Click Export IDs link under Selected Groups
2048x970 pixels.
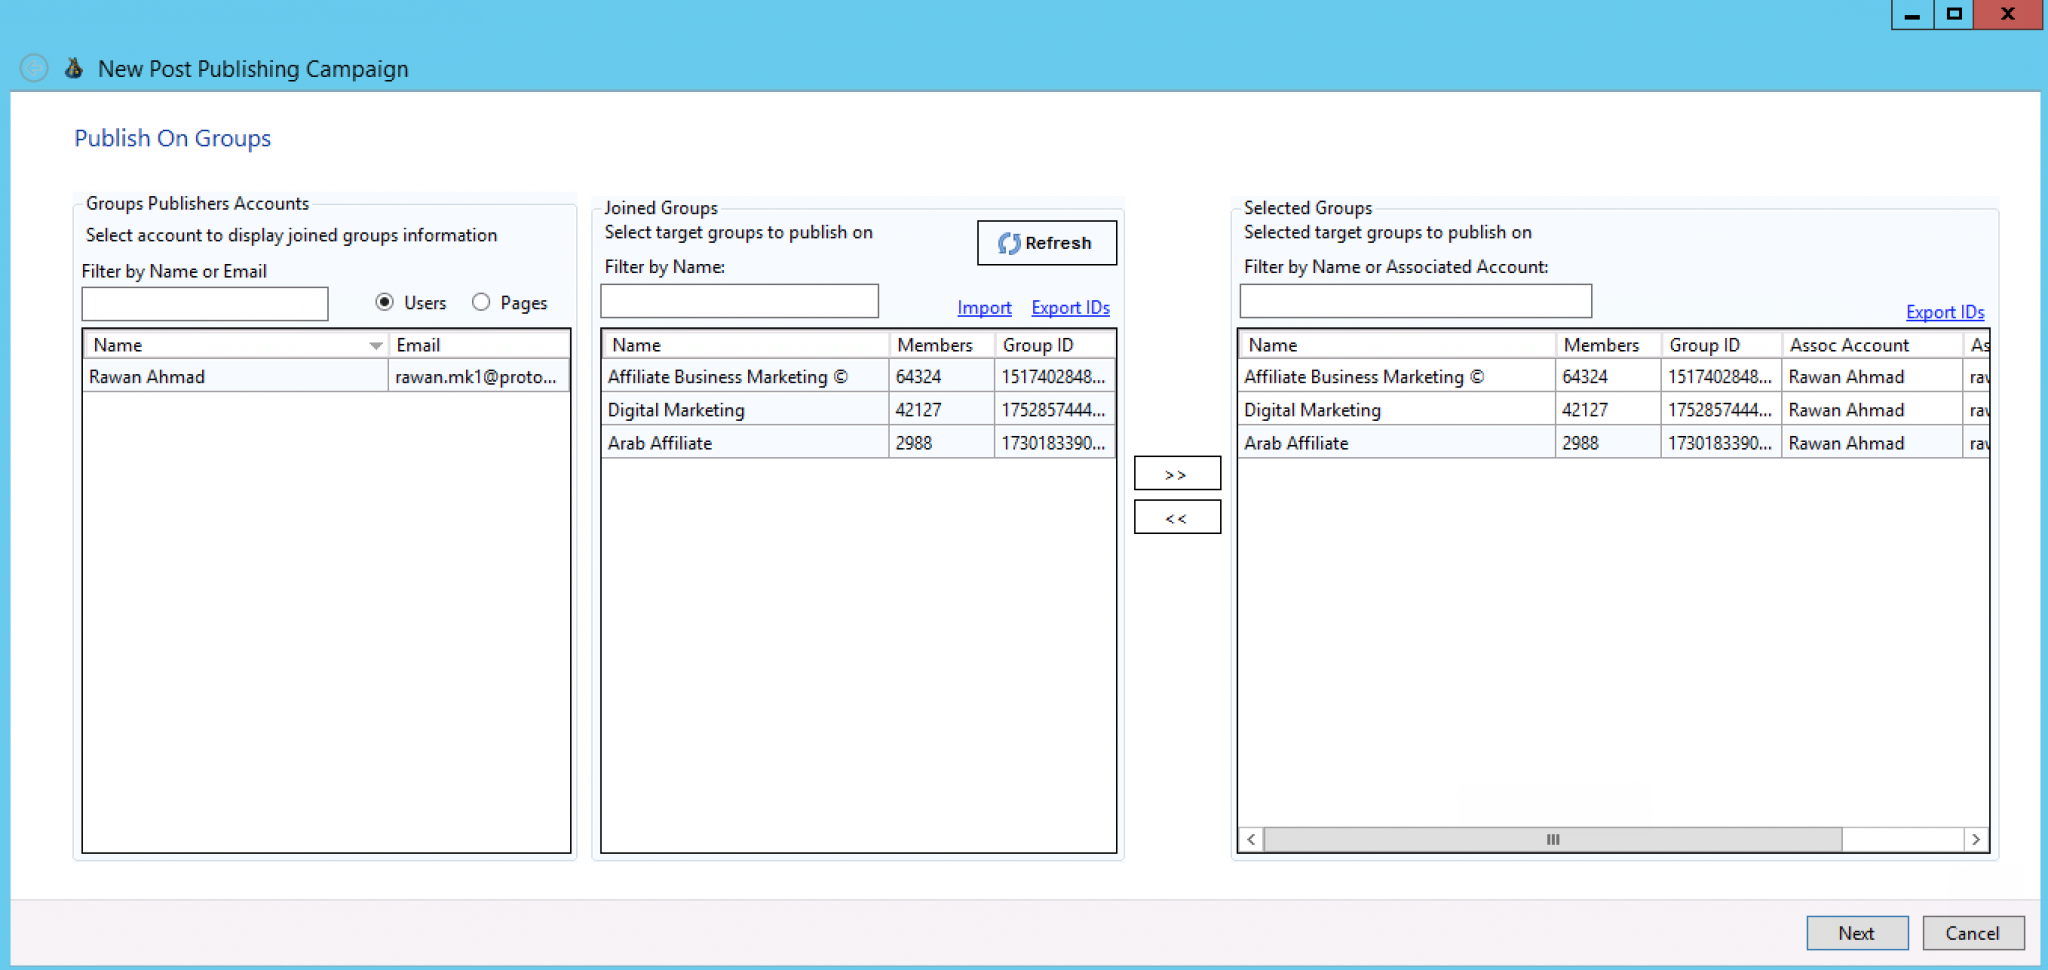tap(1944, 312)
